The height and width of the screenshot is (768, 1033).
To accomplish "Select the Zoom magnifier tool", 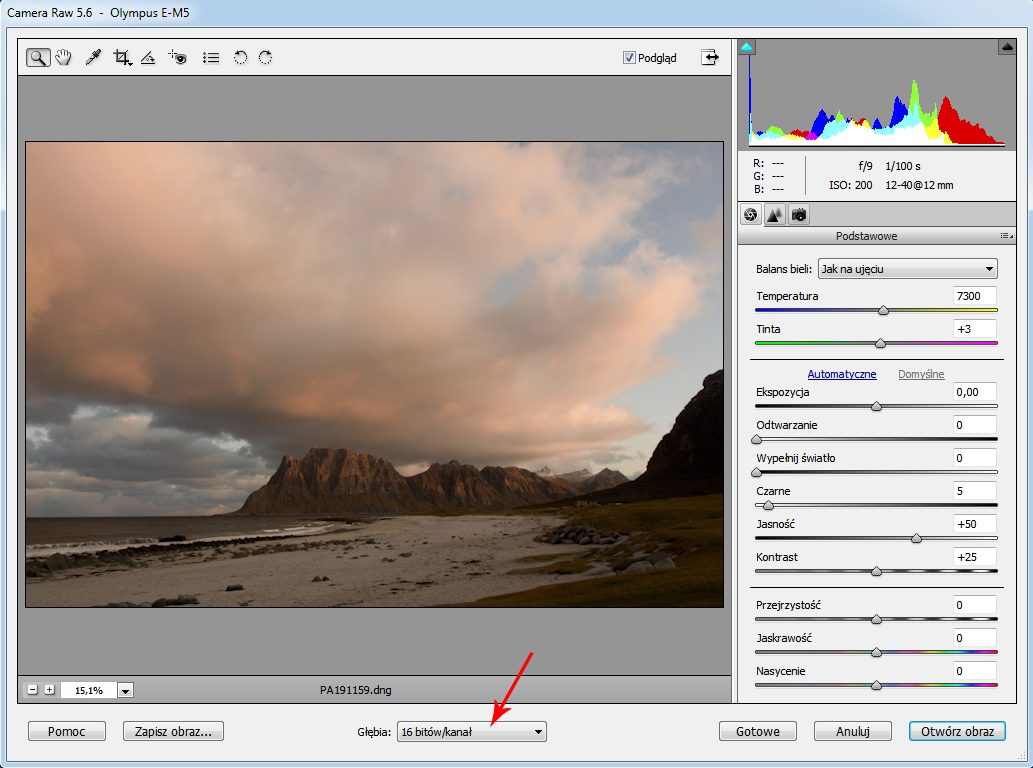I will 38,58.
